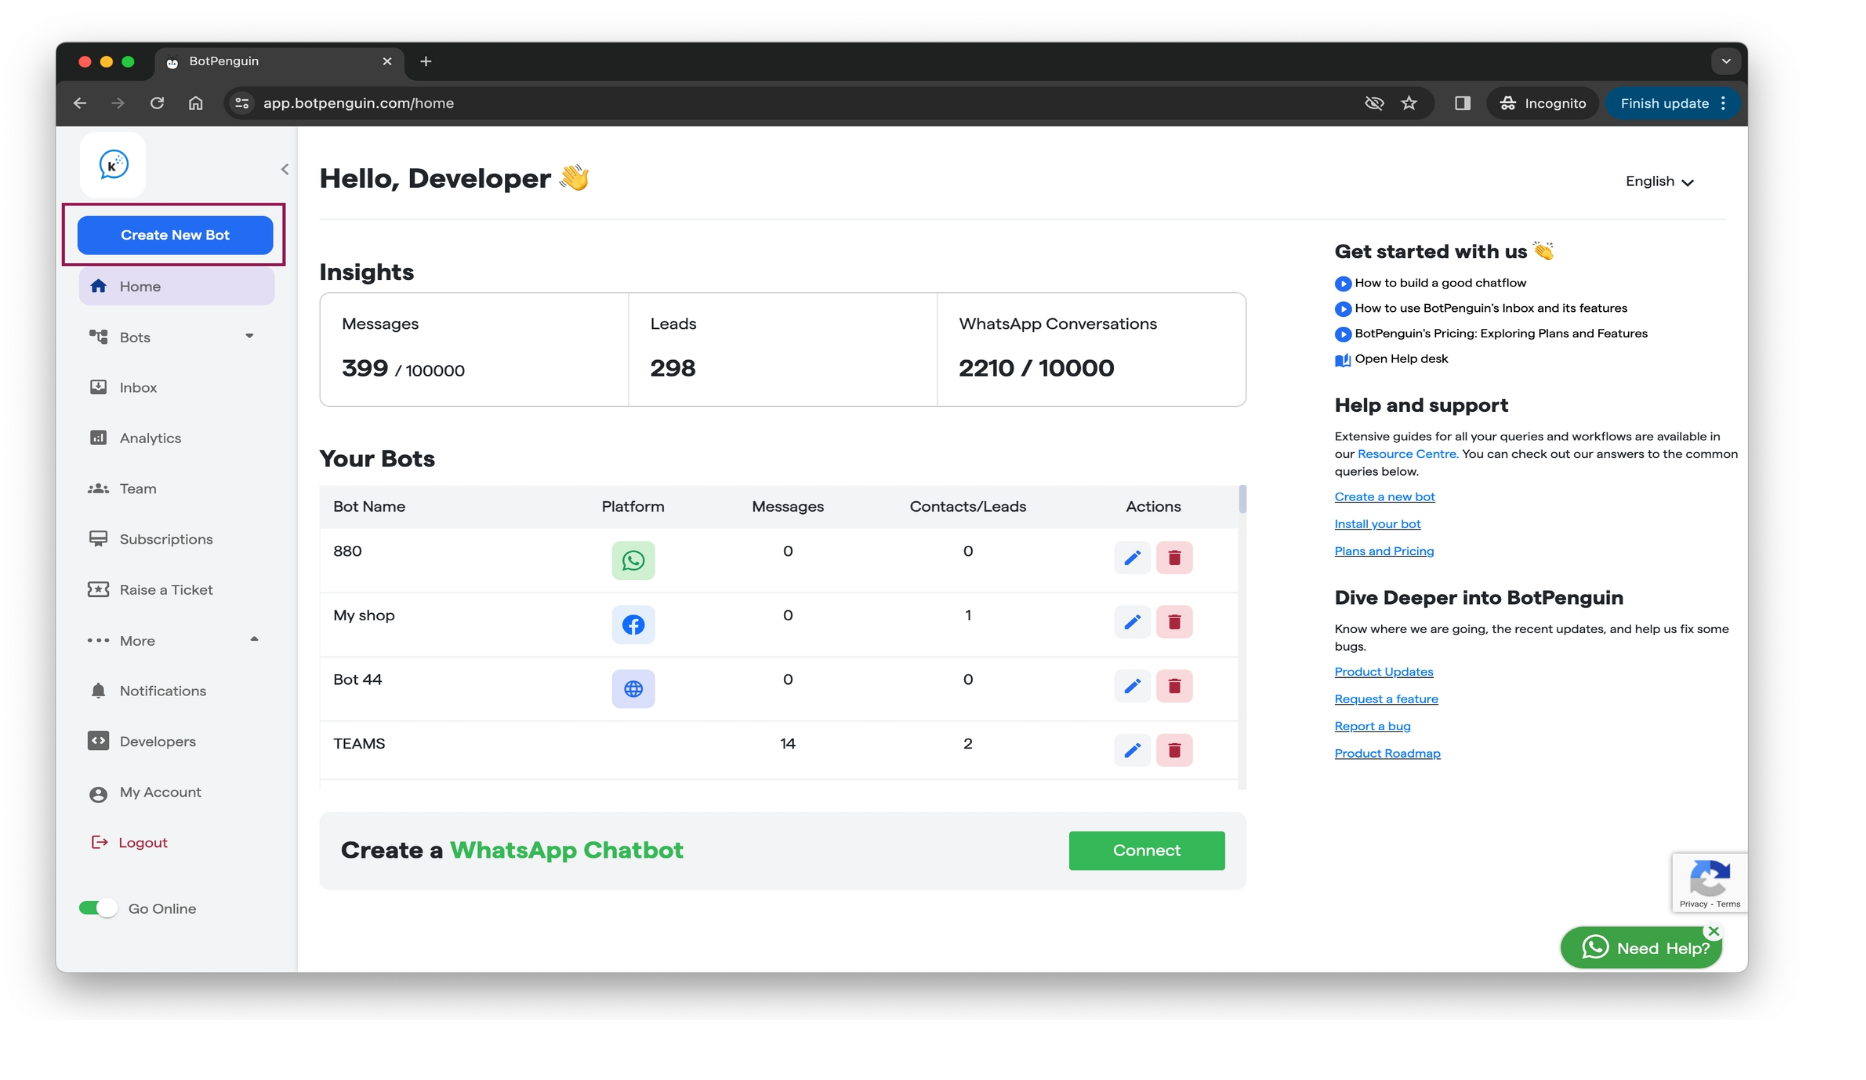Click the browser back arrow

pos(80,103)
